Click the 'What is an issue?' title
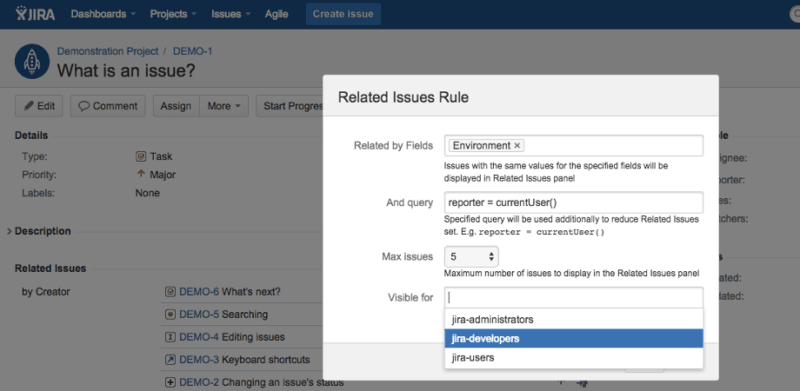 [126, 70]
